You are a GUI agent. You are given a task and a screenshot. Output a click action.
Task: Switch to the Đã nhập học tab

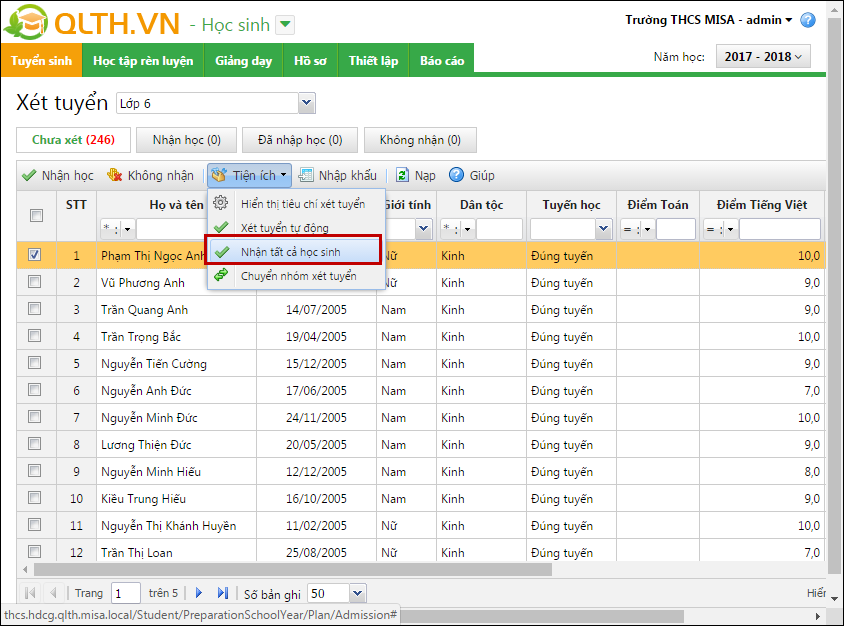coord(300,140)
